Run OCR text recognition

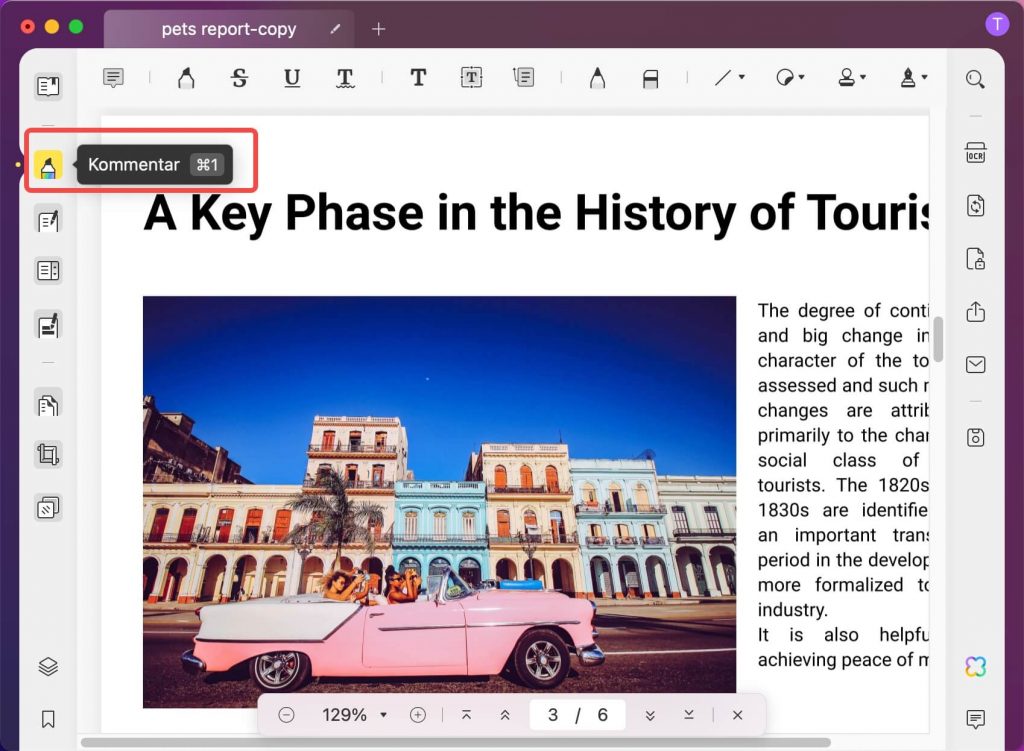975,153
